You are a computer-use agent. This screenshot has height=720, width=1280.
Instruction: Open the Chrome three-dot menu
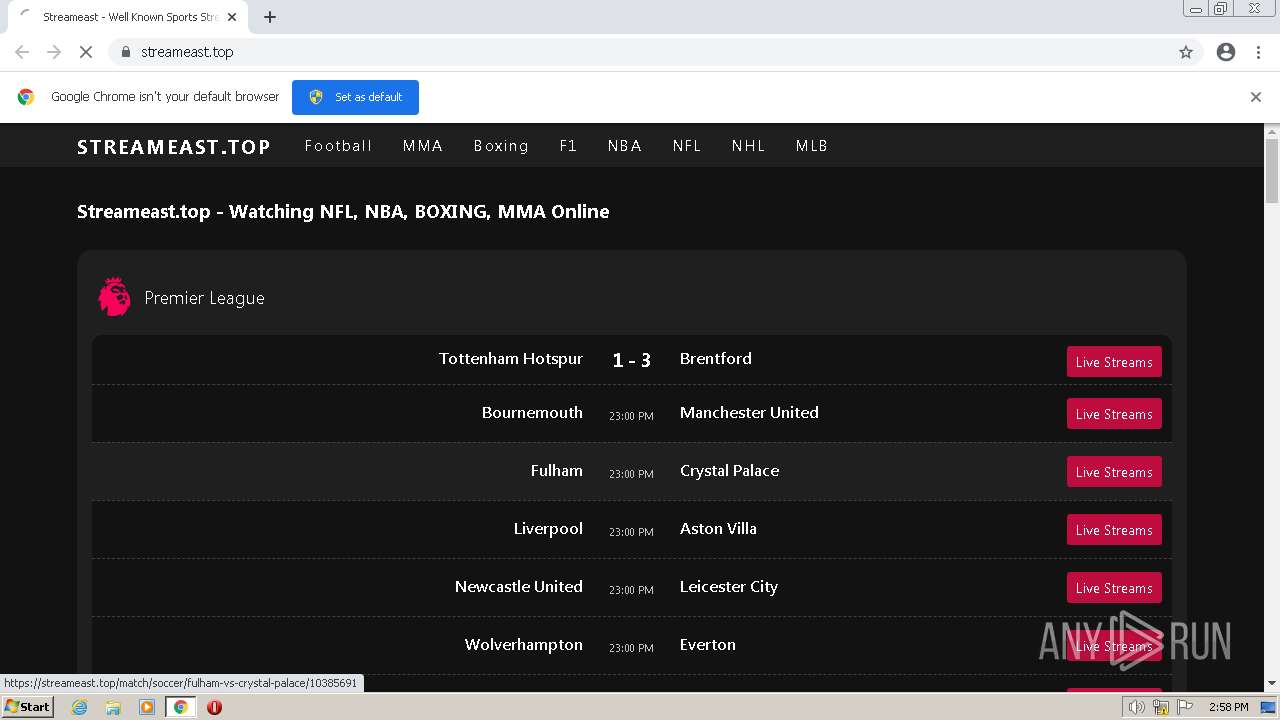tap(1258, 52)
